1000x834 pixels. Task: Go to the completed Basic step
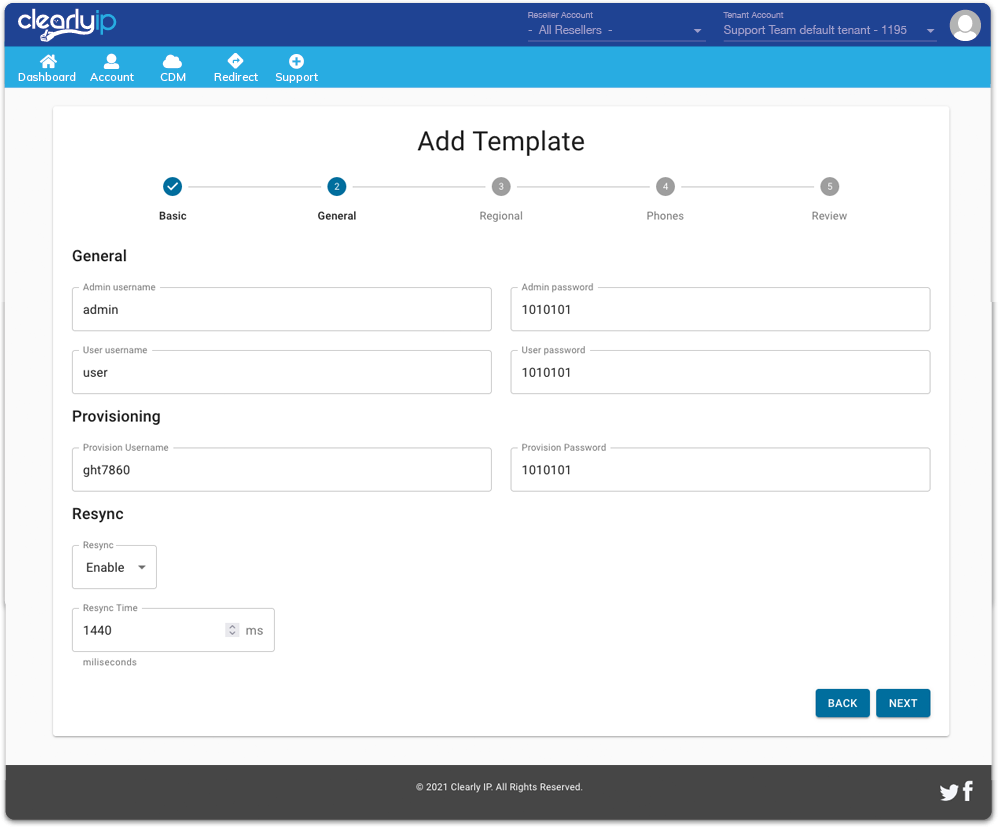pos(172,187)
